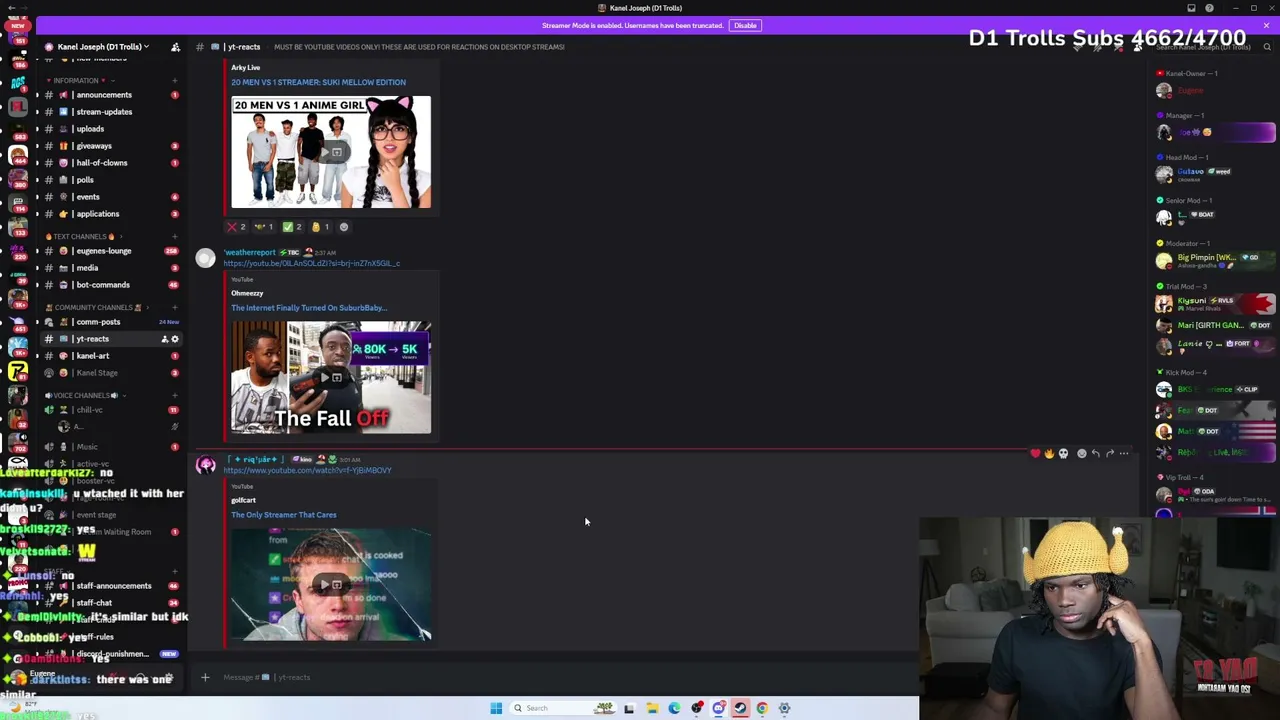Open the youtube.com/watch link in the latest message
The width and height of the screenshot is (1280, 720).
(x=307, y=471)
